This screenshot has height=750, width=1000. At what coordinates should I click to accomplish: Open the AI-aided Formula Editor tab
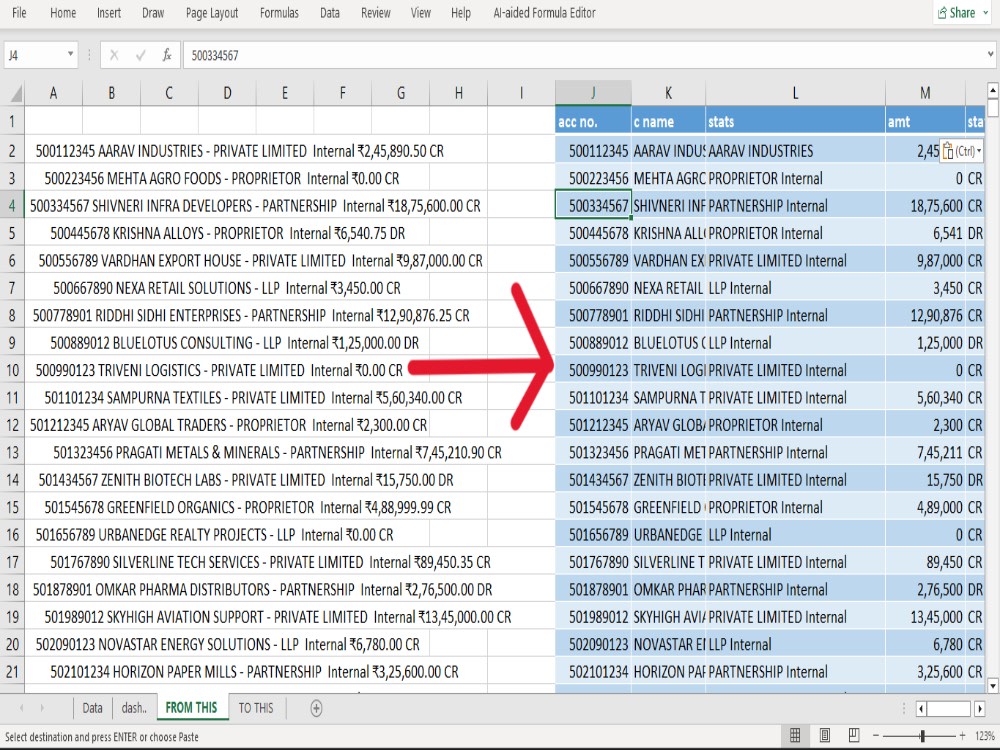(544, 13)
